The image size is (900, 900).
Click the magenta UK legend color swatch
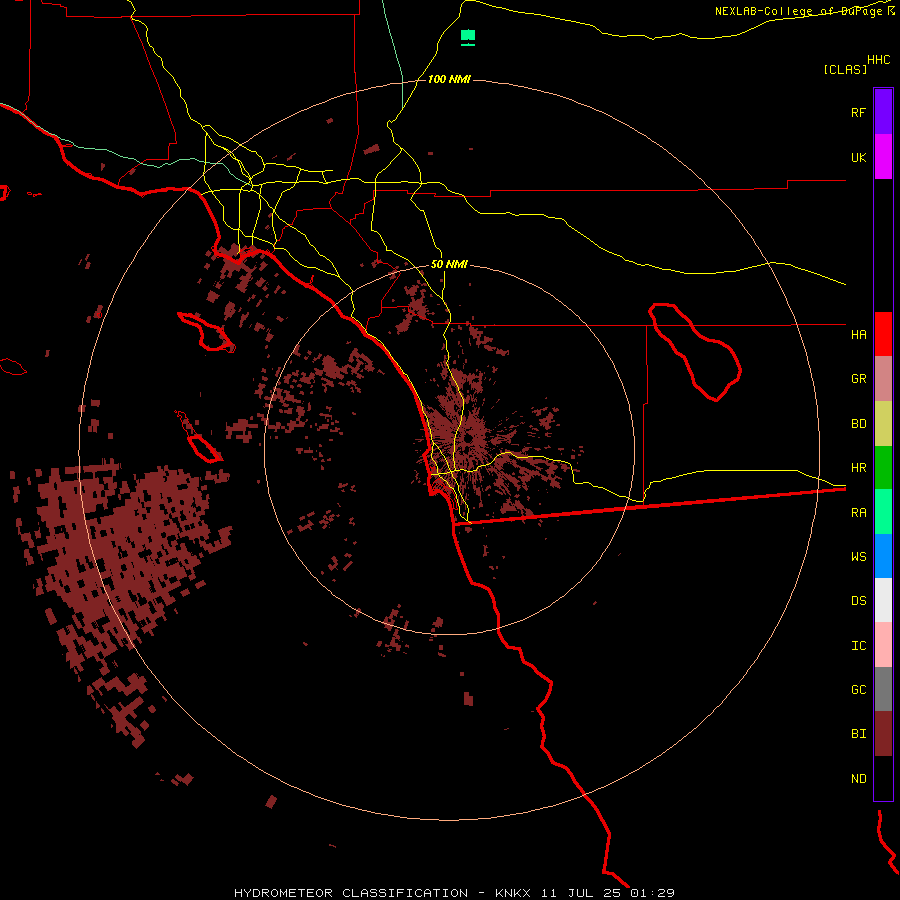click(x=883, y=157)
